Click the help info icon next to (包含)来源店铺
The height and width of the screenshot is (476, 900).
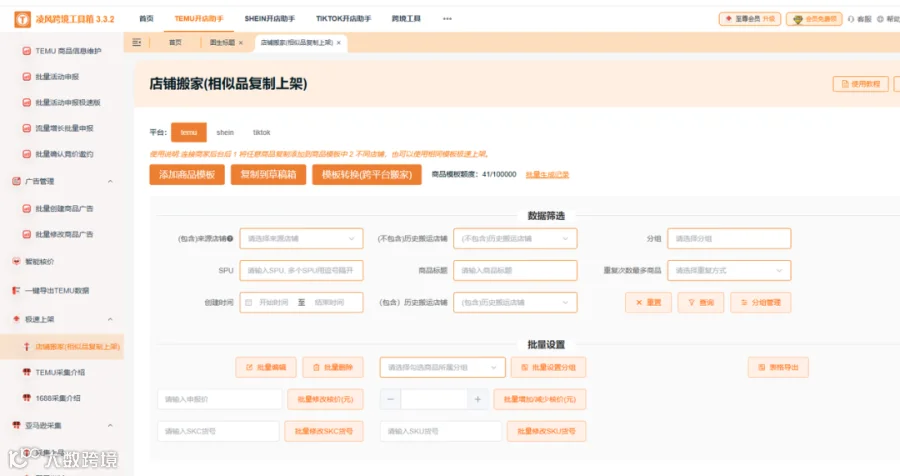pyautogui.click(x=230, y=238)
